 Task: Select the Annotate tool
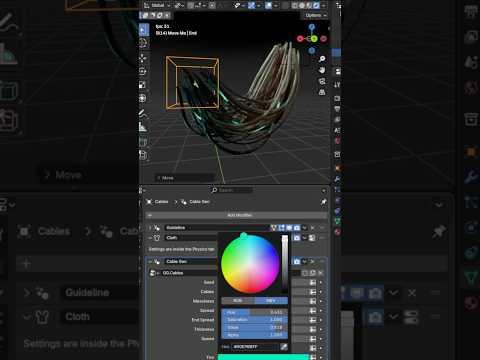coord(143,113)
